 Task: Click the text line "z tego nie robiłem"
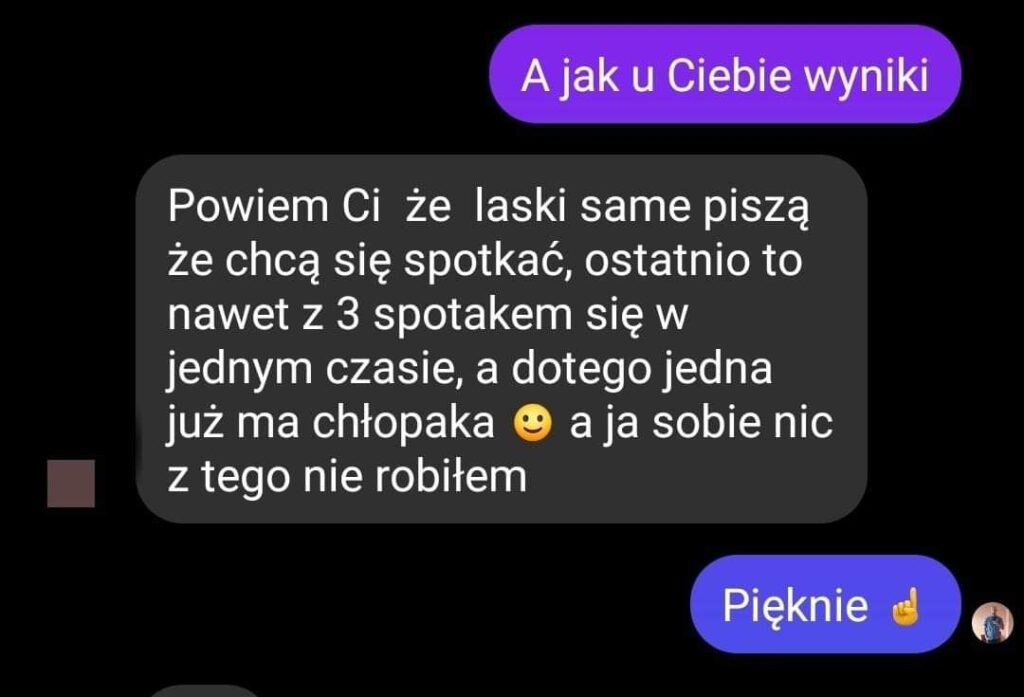point(347,477)
